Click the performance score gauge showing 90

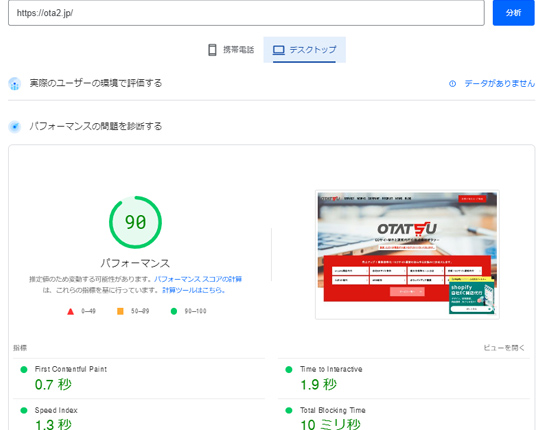135,222
